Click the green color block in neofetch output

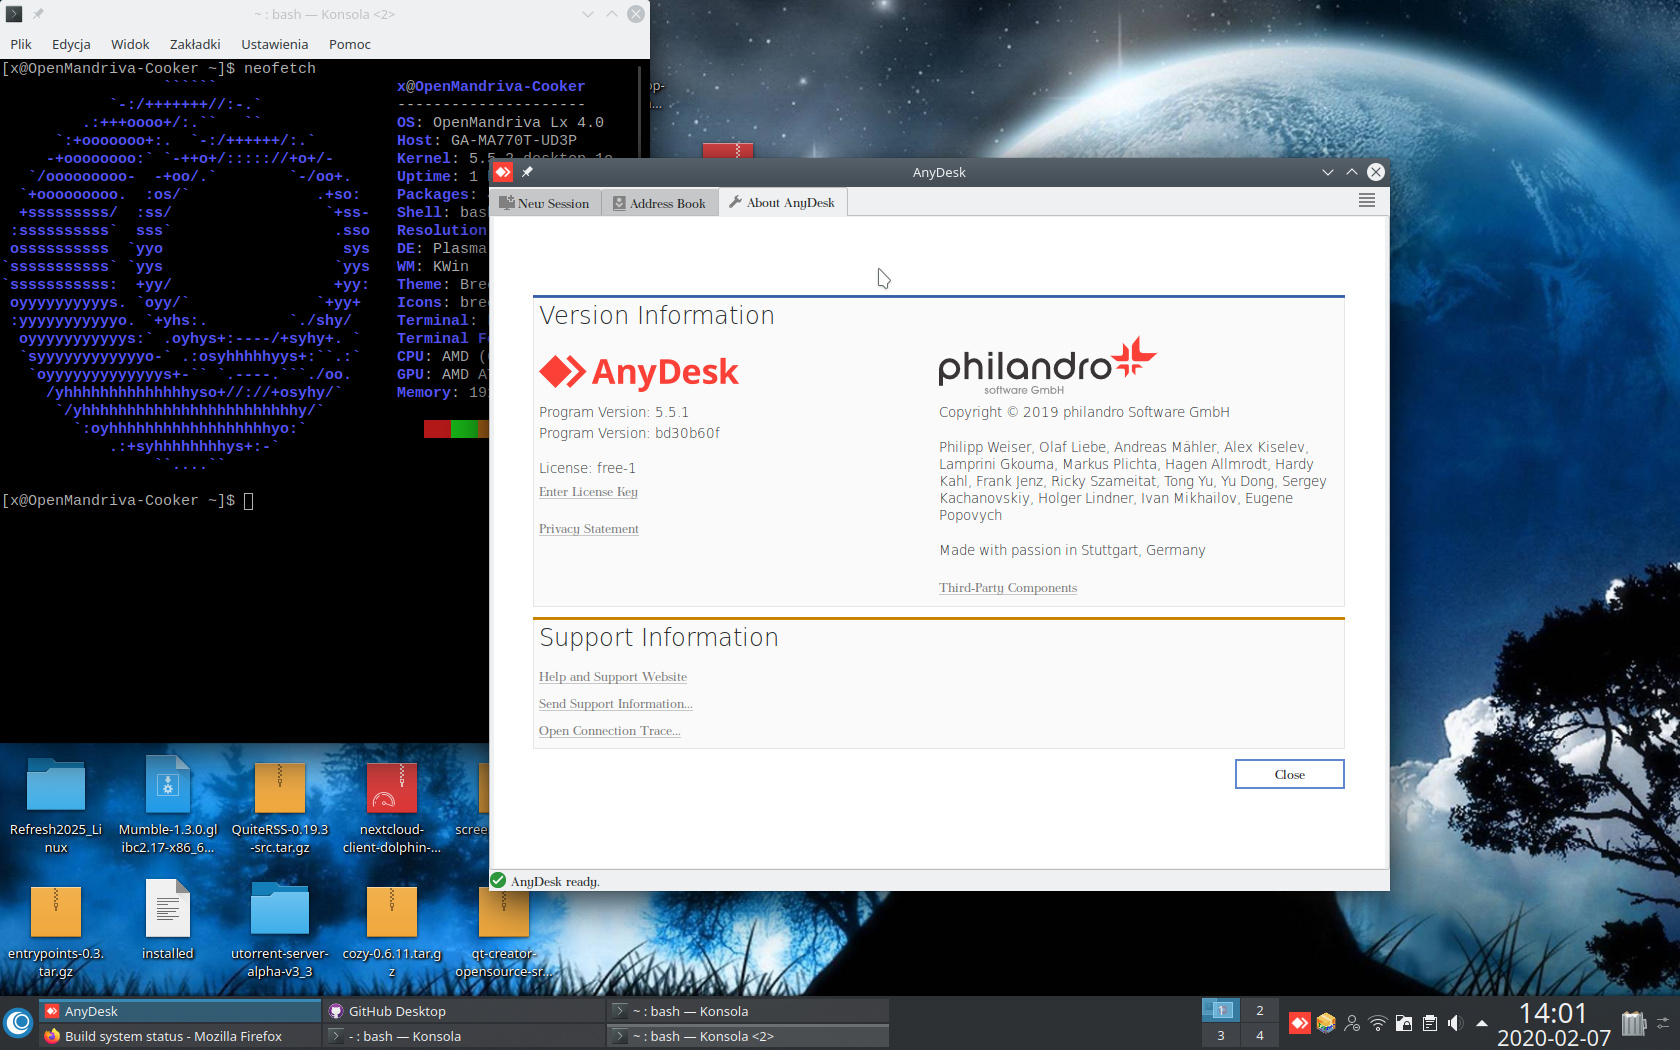[464, 429]
